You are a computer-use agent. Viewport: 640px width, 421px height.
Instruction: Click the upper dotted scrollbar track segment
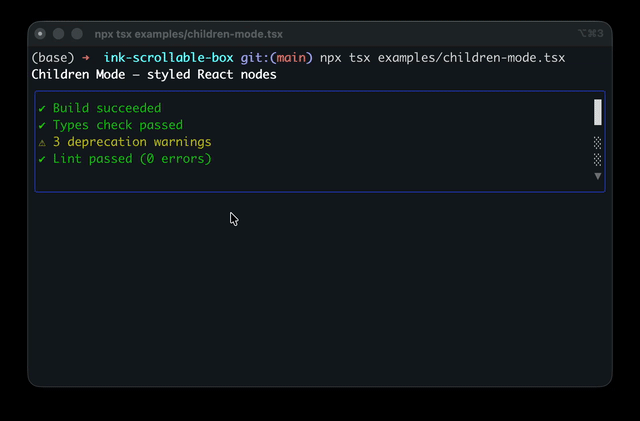click(x=598, y=143)
